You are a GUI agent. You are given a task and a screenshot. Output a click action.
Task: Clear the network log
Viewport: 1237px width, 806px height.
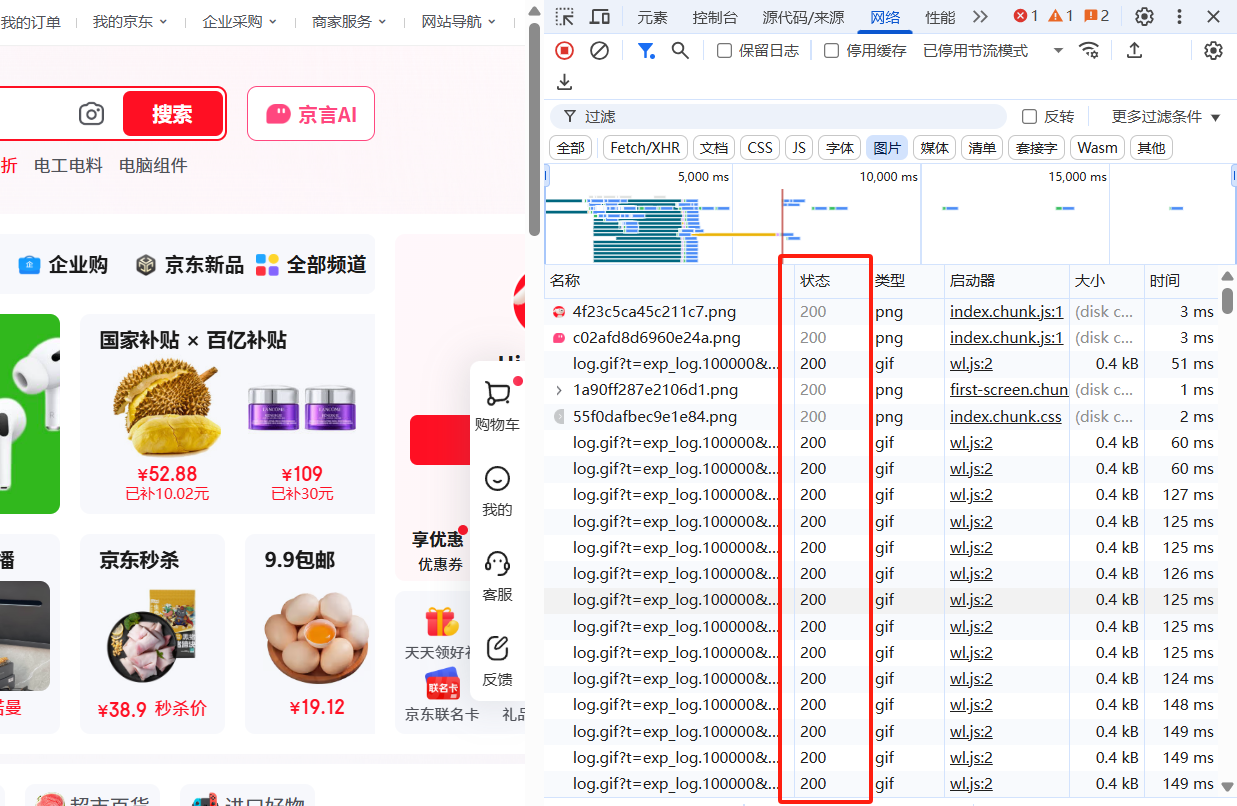pos(599,50)
